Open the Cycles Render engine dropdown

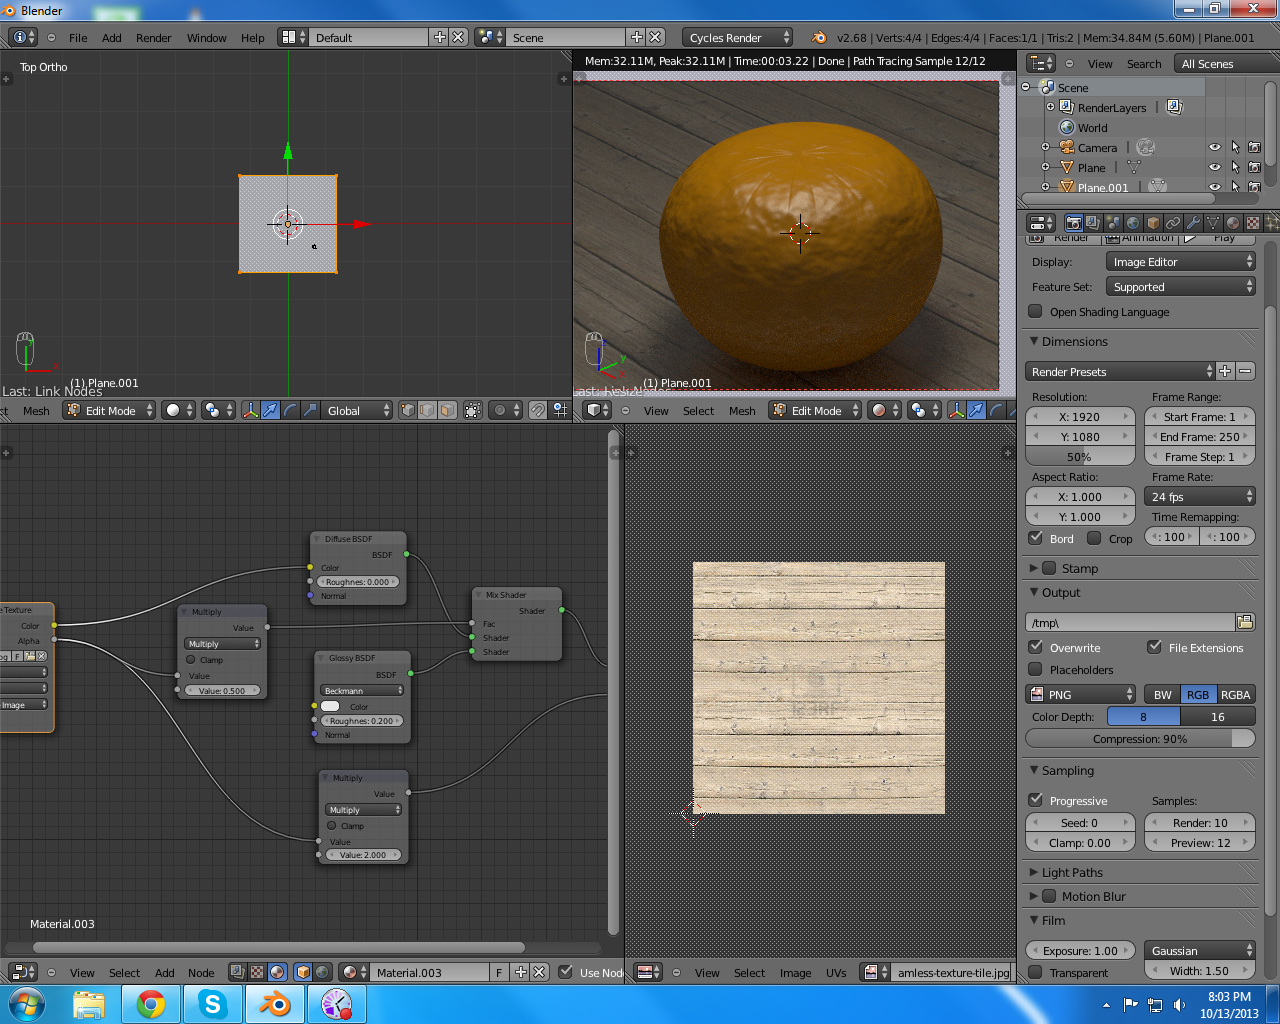click(738, 37)
